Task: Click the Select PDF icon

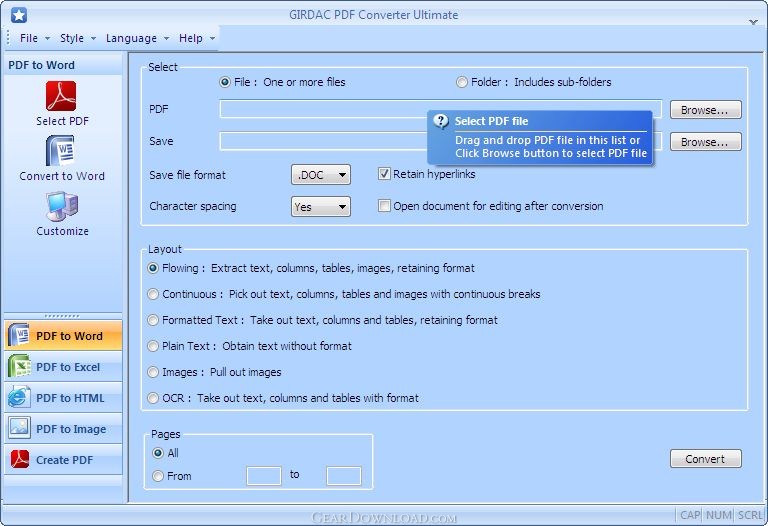Action: [x=61, y=96]
